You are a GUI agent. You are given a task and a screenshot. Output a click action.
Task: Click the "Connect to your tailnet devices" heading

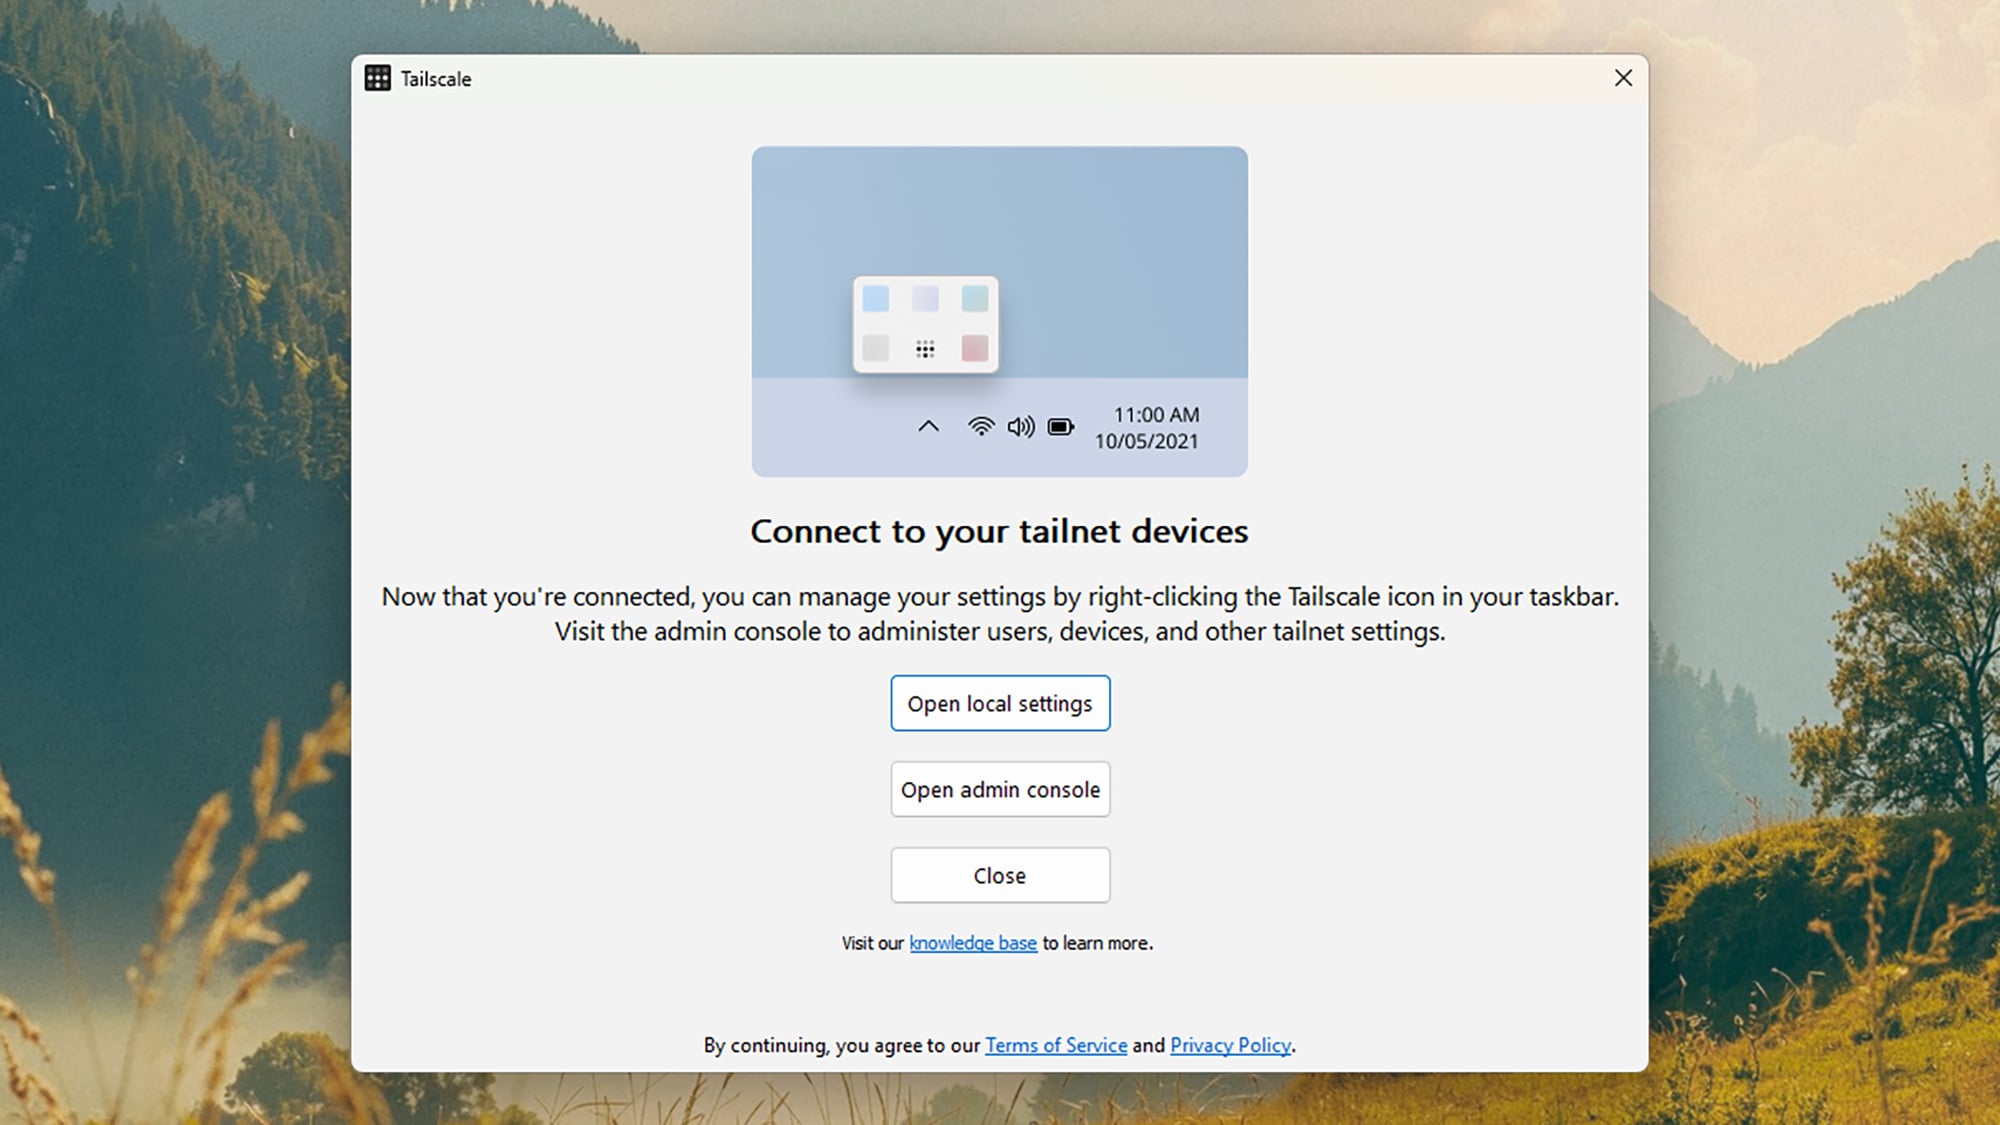[1000, 531]
